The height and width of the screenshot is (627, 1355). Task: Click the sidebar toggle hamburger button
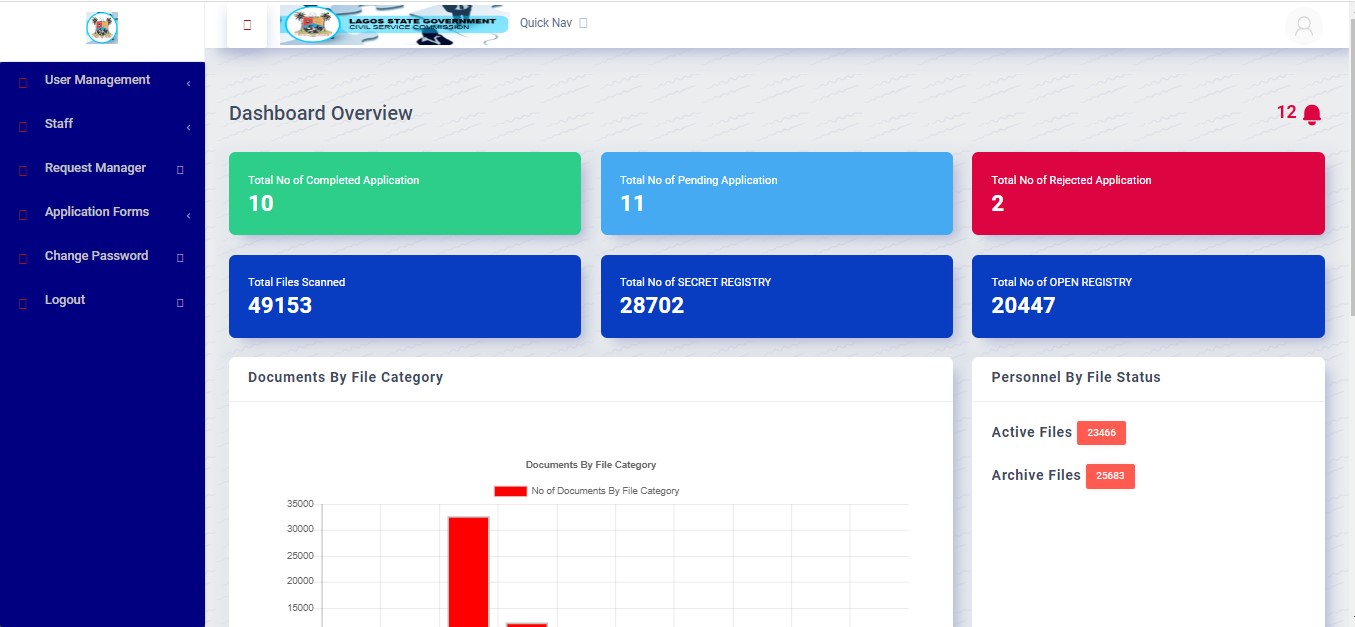[247, 25]
